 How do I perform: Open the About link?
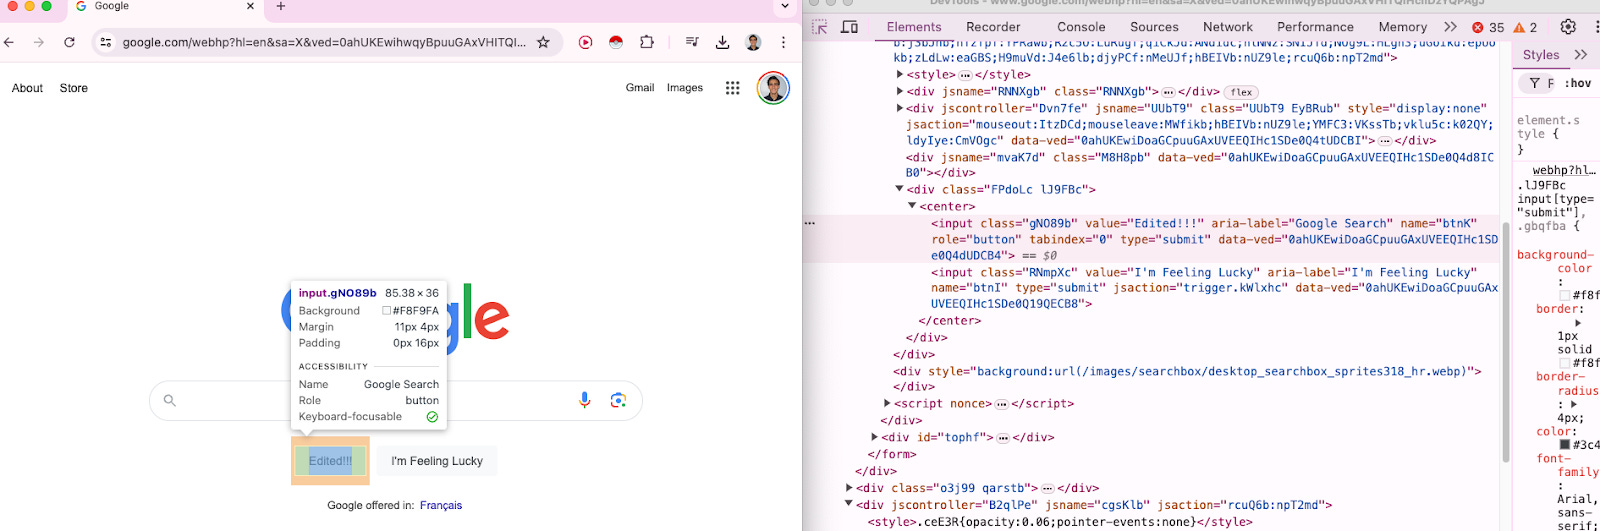(27, 88)
